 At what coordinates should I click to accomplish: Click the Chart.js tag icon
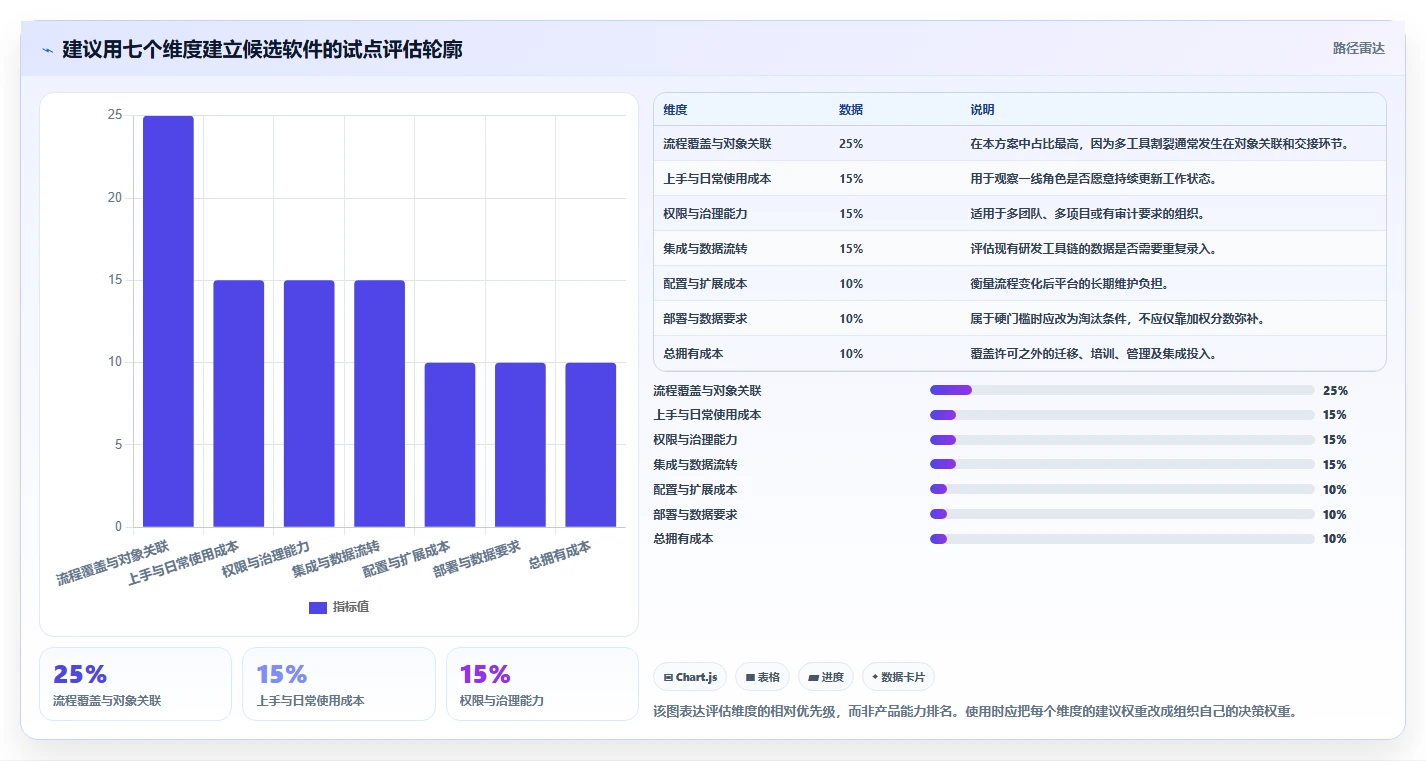click(x=668, y=677)
